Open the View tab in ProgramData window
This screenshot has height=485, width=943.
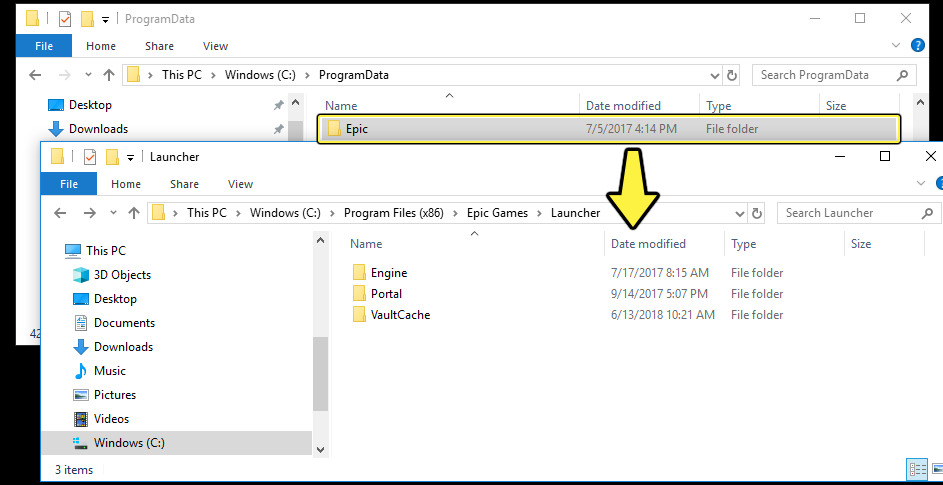(x=215, y=46)
